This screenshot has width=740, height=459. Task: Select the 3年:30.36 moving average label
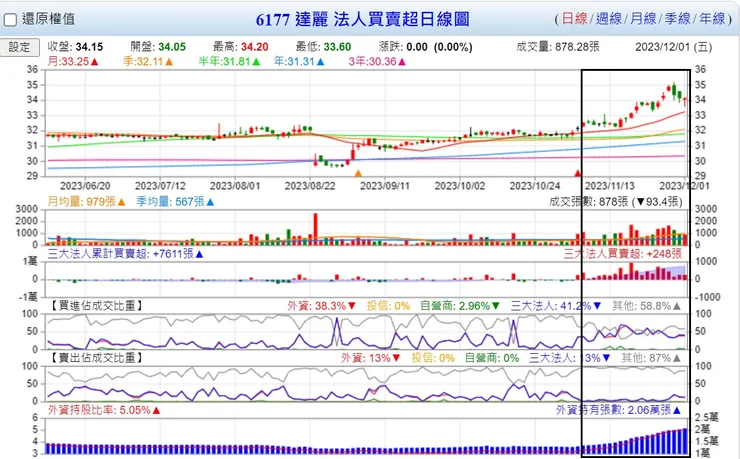pos(377,61)
